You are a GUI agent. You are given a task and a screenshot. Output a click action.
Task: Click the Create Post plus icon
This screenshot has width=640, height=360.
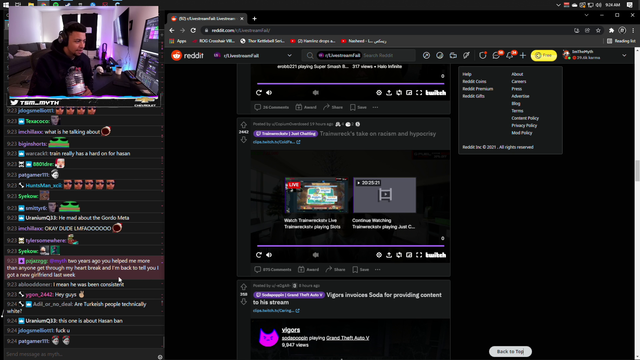click(x=523, y=56)
